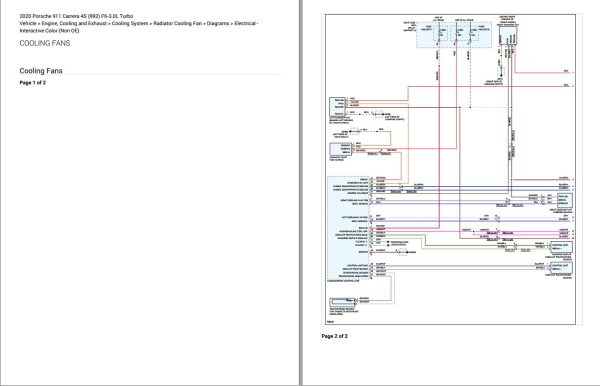Viewport: 600px width, 386px height.
Task: Select the '2020 Porsche 911 Carrera 4S' title line
Action: pos(77,16)
